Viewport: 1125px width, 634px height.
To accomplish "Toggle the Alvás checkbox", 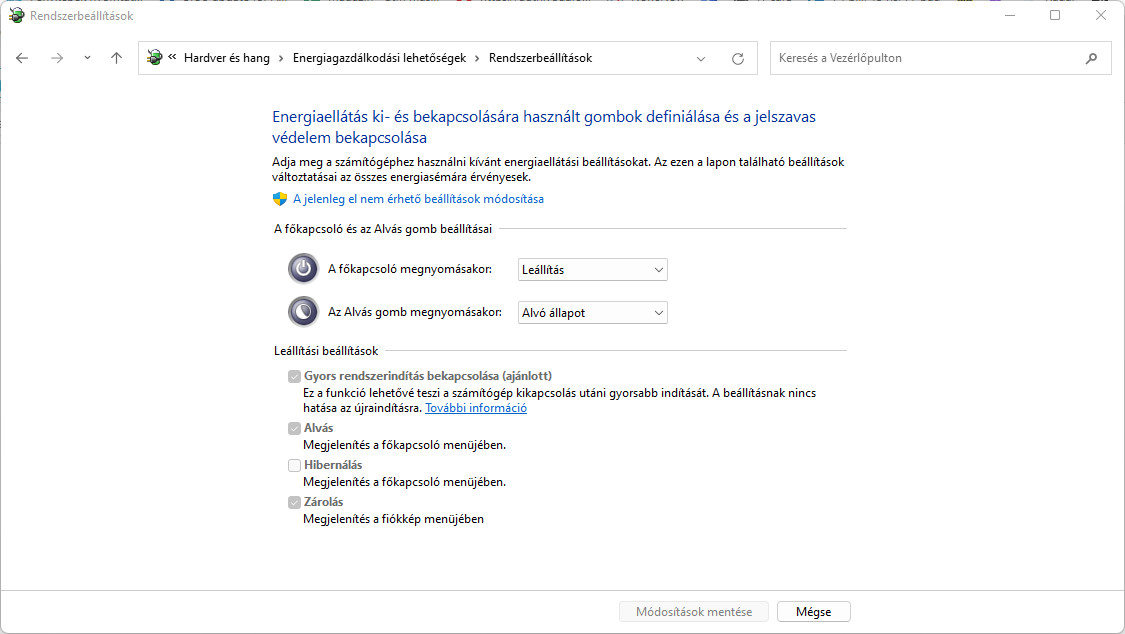I will tap(294, 428).
